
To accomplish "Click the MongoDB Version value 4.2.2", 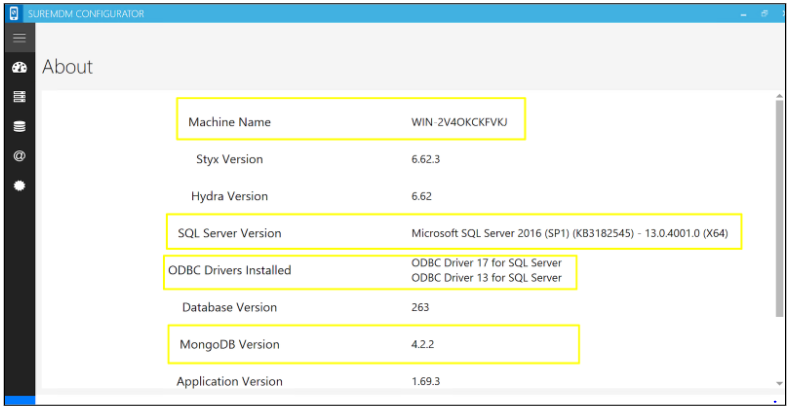I will tap(425, 344).
